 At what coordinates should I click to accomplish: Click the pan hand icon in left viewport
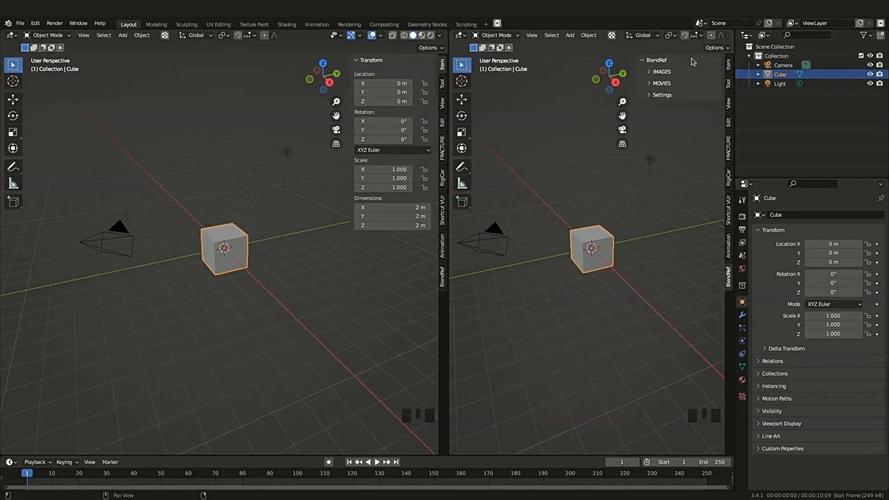point(336,116)
